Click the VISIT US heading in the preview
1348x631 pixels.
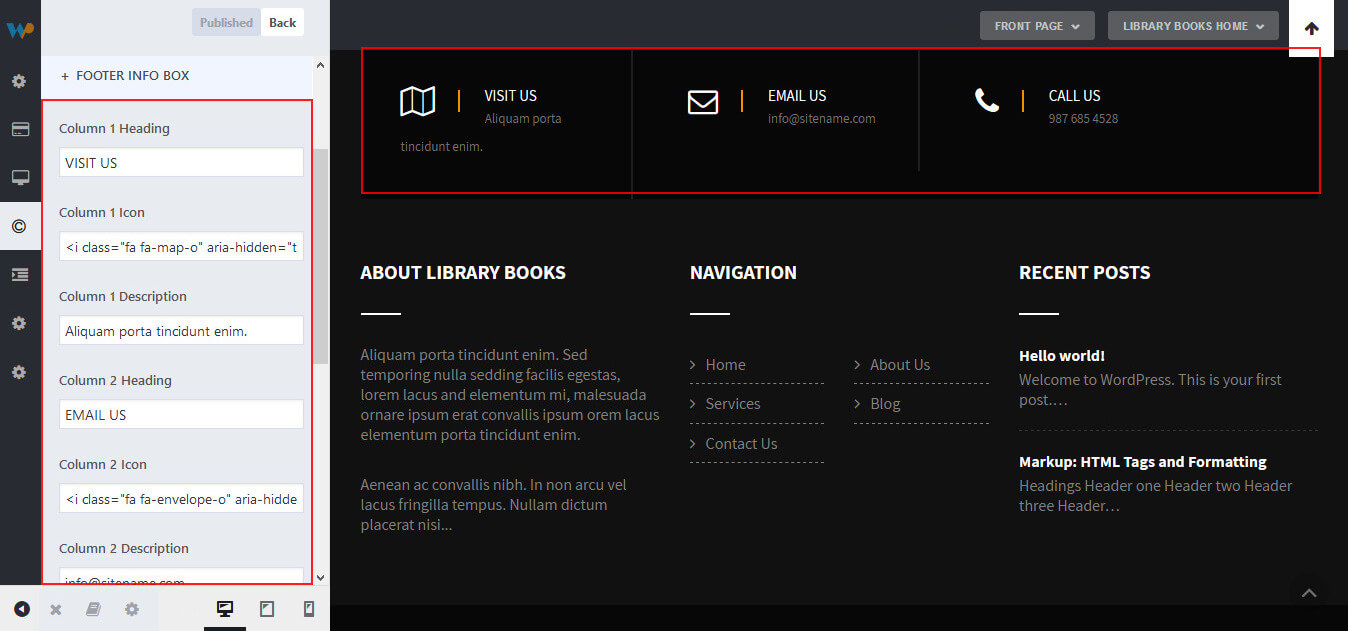click(x=511, y=96)
